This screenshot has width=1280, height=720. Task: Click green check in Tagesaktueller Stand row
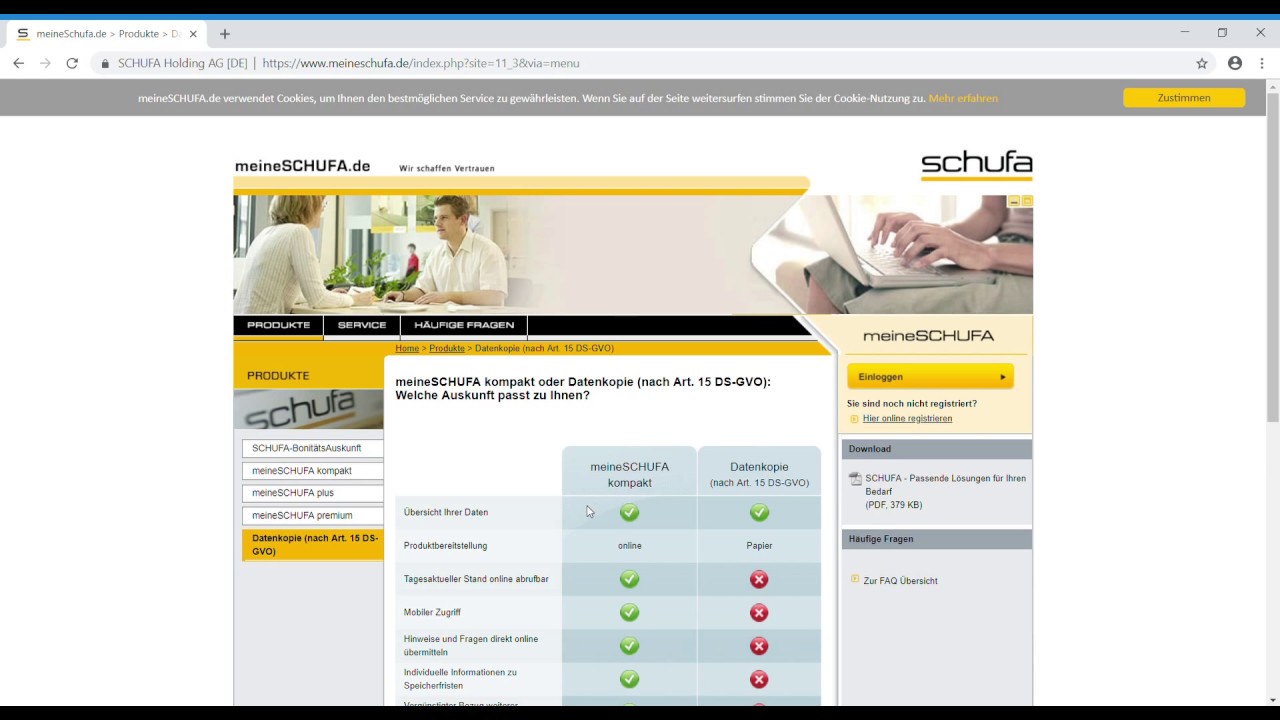tap(629, 579)
